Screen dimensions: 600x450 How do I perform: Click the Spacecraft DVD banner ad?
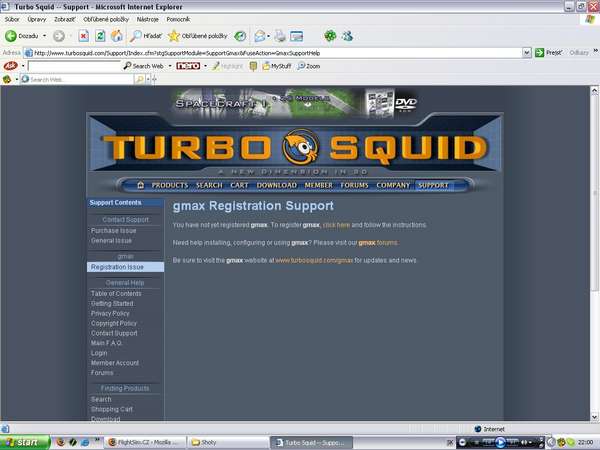point(295,102)
